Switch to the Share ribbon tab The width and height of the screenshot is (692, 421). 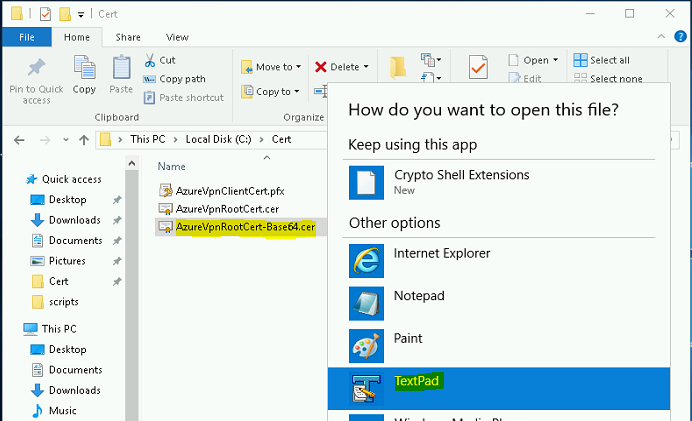128,37
